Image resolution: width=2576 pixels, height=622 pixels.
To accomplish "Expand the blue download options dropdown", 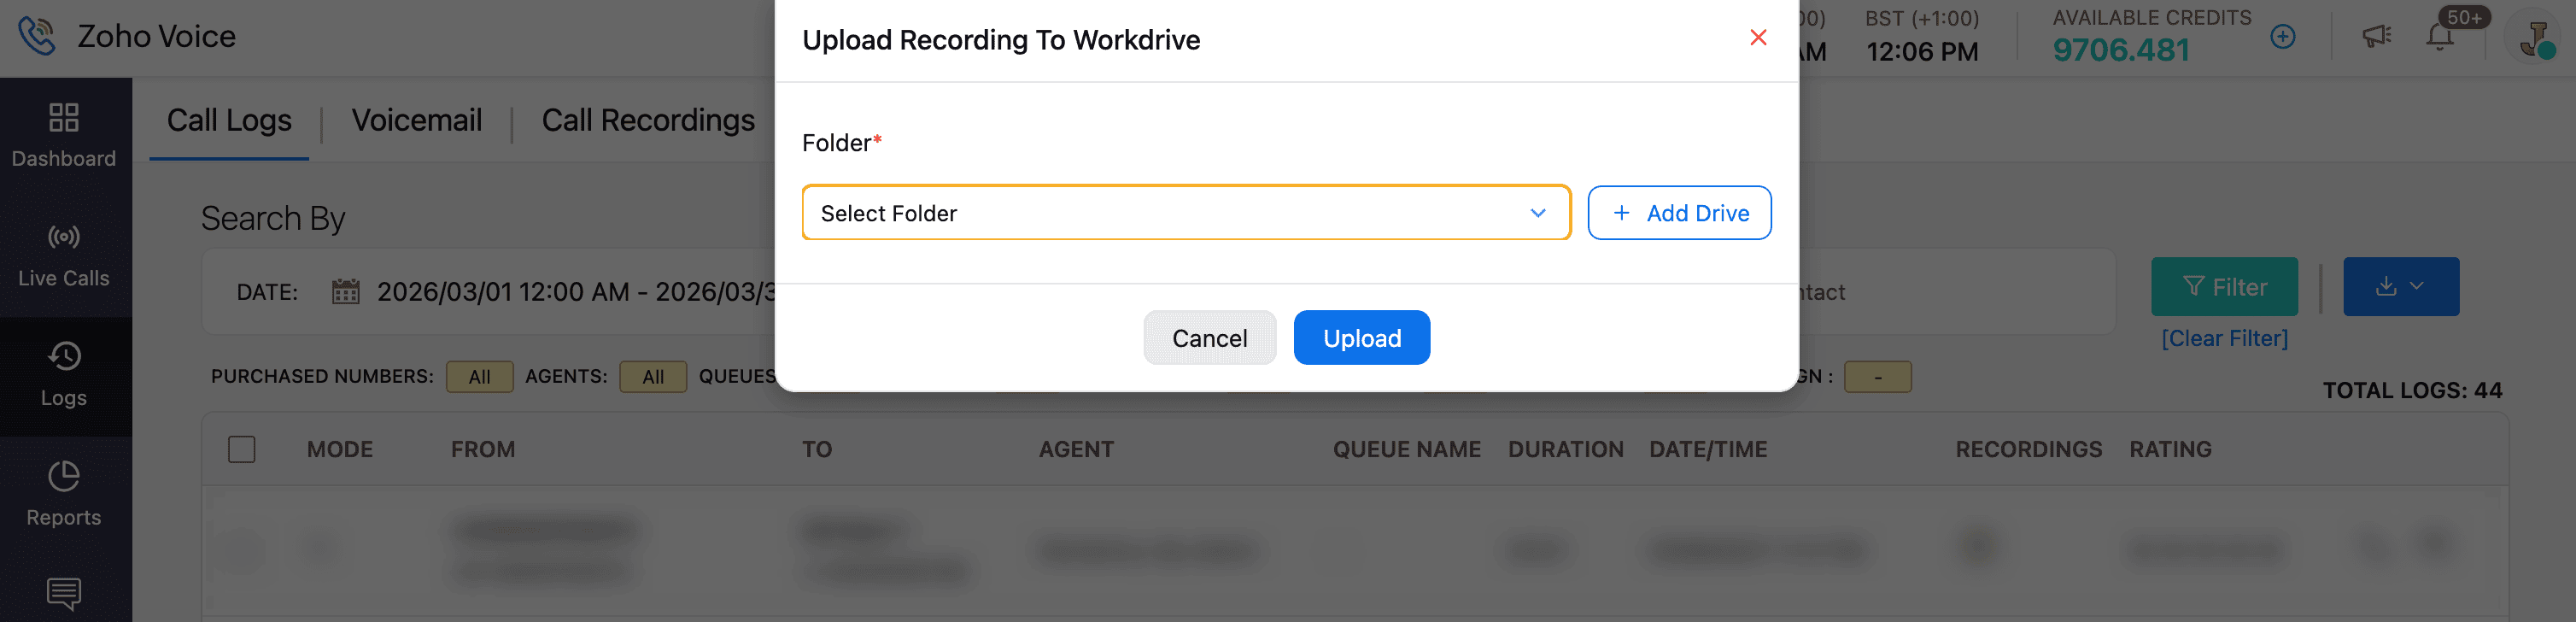I will pos(2400,287).
